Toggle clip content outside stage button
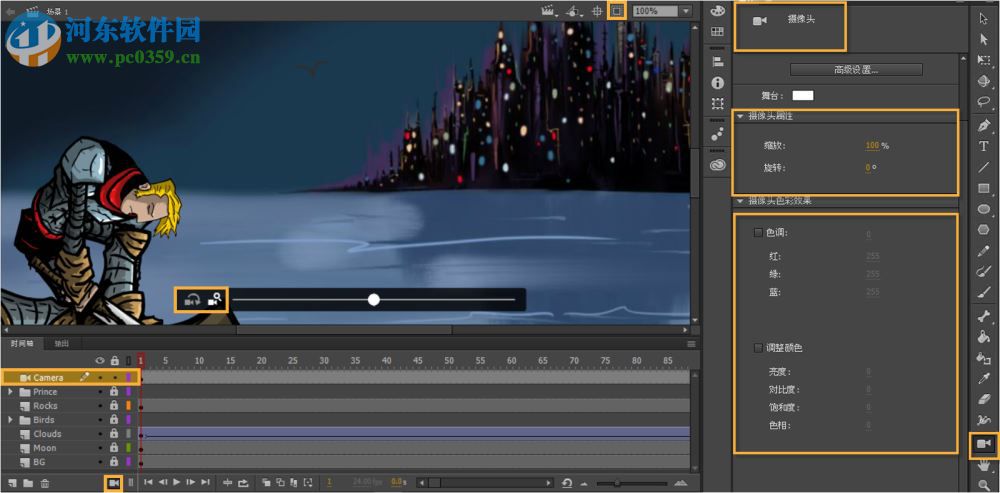Image resolution: width=1000 pixels, height=493 pixels. [x=617, y=11]
